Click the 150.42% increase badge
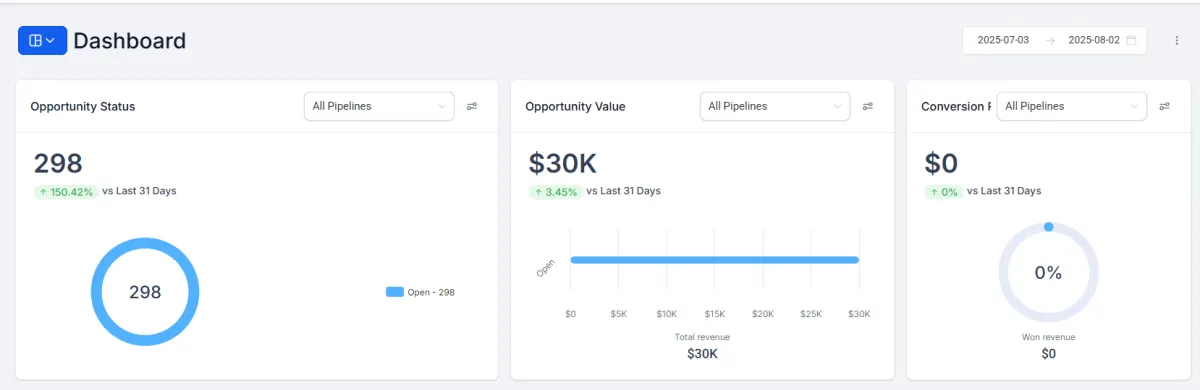1200x390 pixels. [65, 191]
